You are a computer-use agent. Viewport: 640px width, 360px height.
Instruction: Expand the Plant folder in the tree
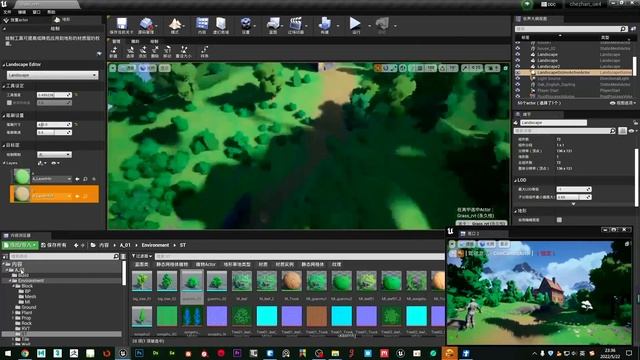pyautogui.click(x=13, y=313)
